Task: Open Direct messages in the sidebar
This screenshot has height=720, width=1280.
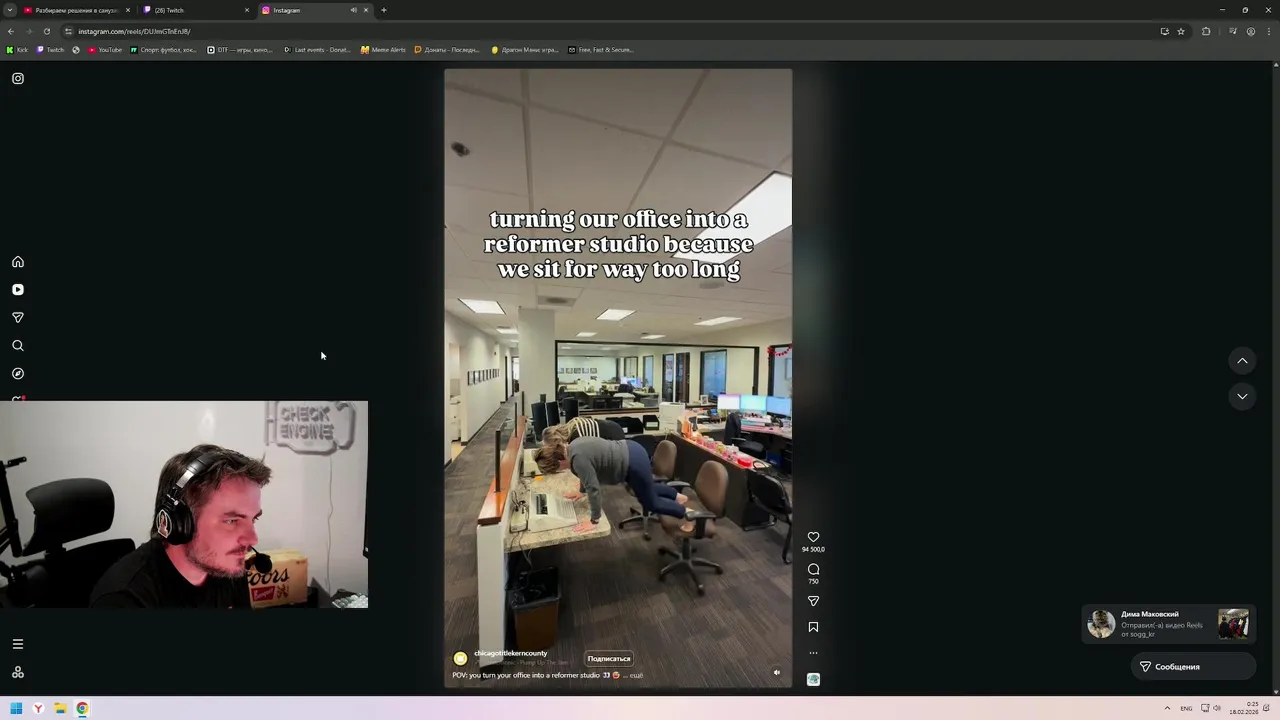Action: (x=18, y=318)
